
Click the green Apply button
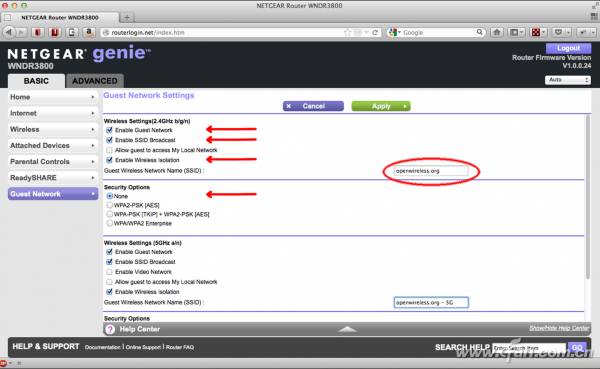tap(381, 106)
